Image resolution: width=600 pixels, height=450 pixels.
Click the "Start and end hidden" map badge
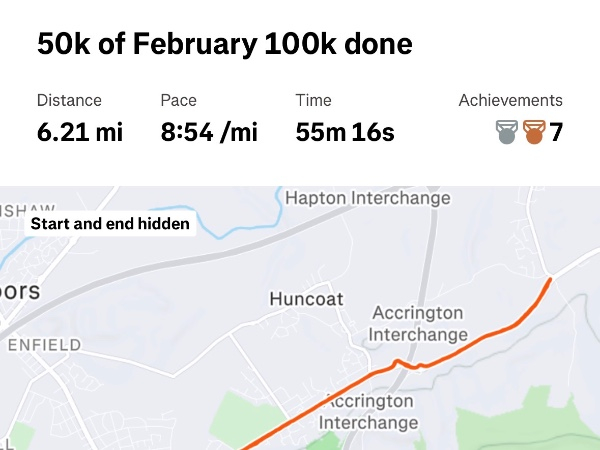click(110, 224)
